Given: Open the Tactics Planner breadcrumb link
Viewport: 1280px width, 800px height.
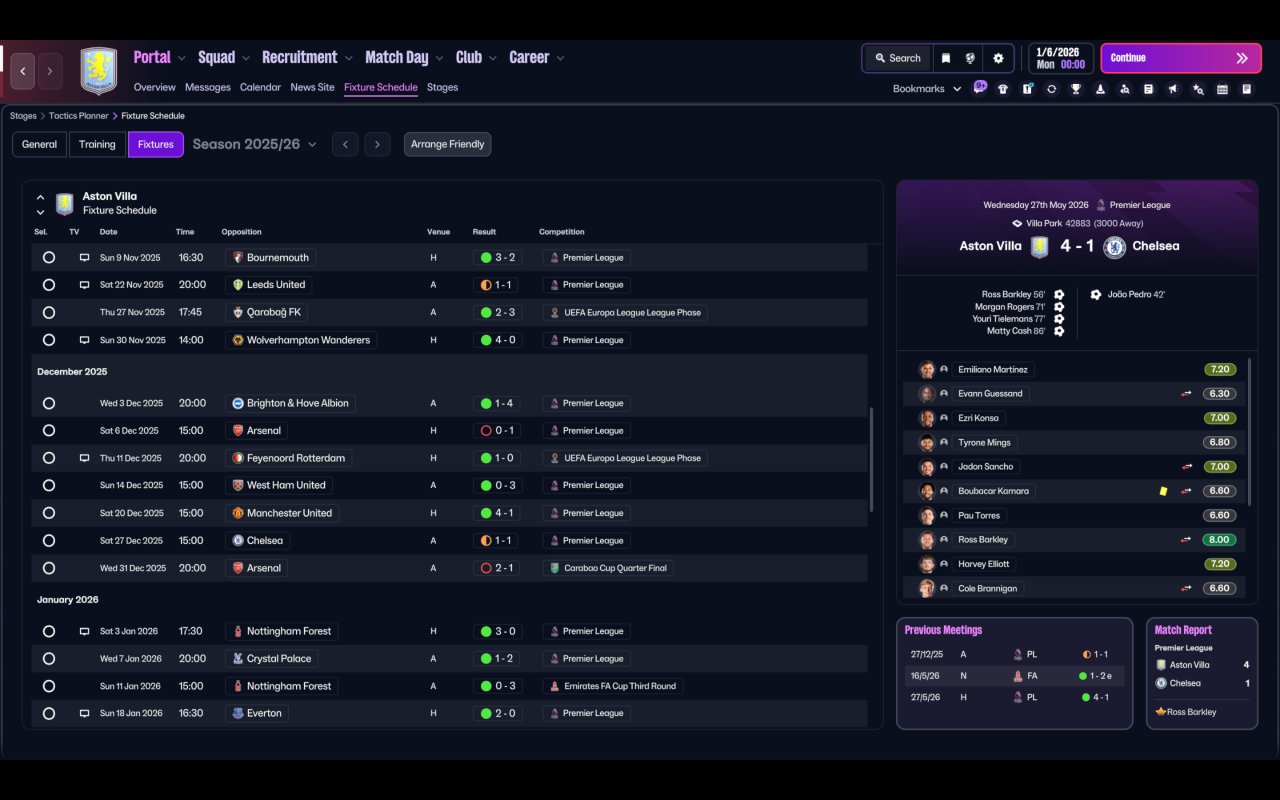Looking at the screenshot, I should (79, 116).
